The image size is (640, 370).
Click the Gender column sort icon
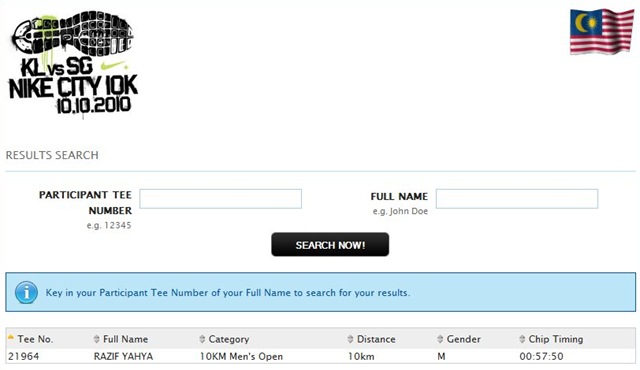(x=440, y=339)
